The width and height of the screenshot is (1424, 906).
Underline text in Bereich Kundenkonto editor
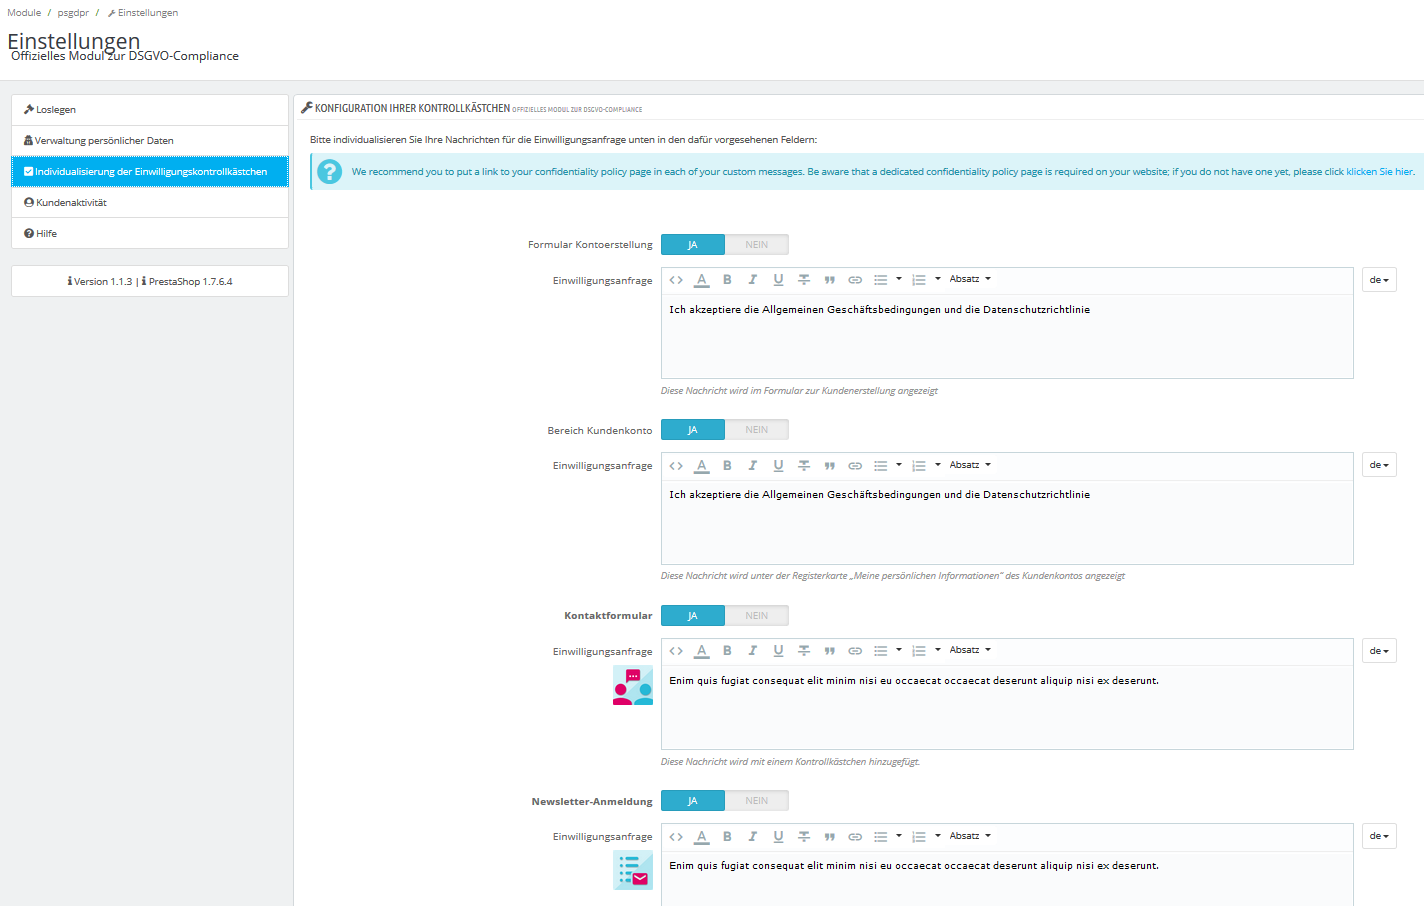point(778,465)
